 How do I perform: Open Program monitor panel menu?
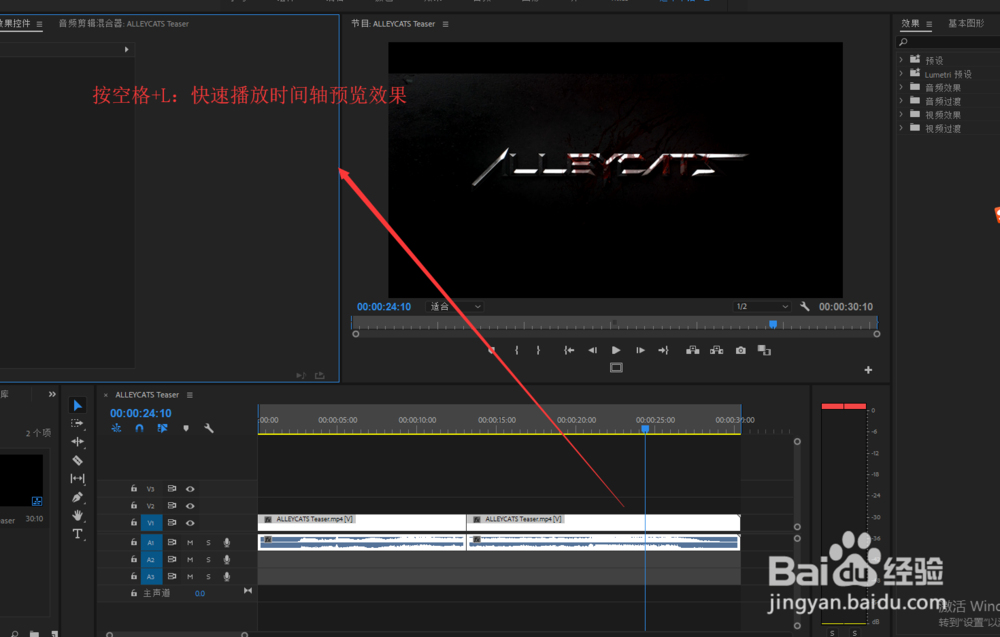click(445, 24)
